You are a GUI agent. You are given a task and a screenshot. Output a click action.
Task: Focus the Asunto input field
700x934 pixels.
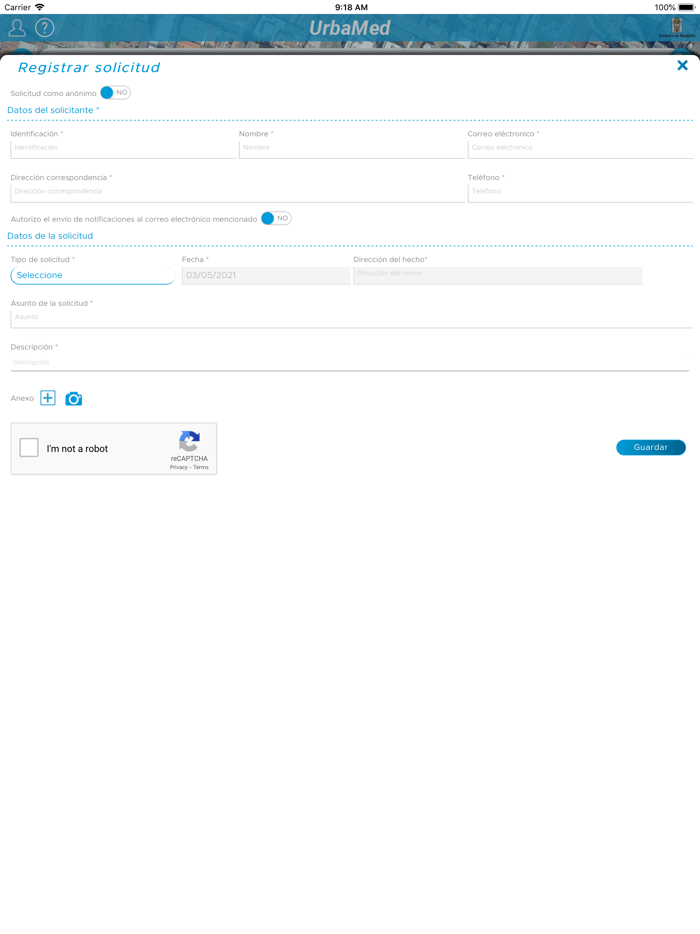351,319
